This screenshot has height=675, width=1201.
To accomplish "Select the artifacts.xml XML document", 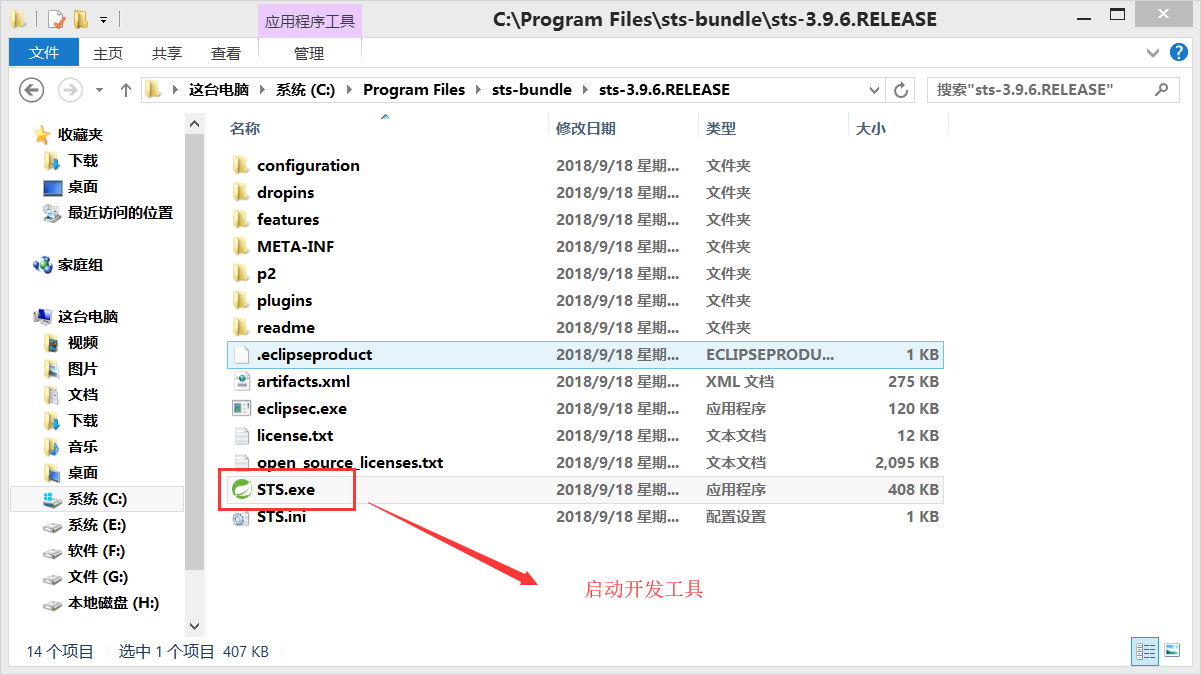I will 304,381.
